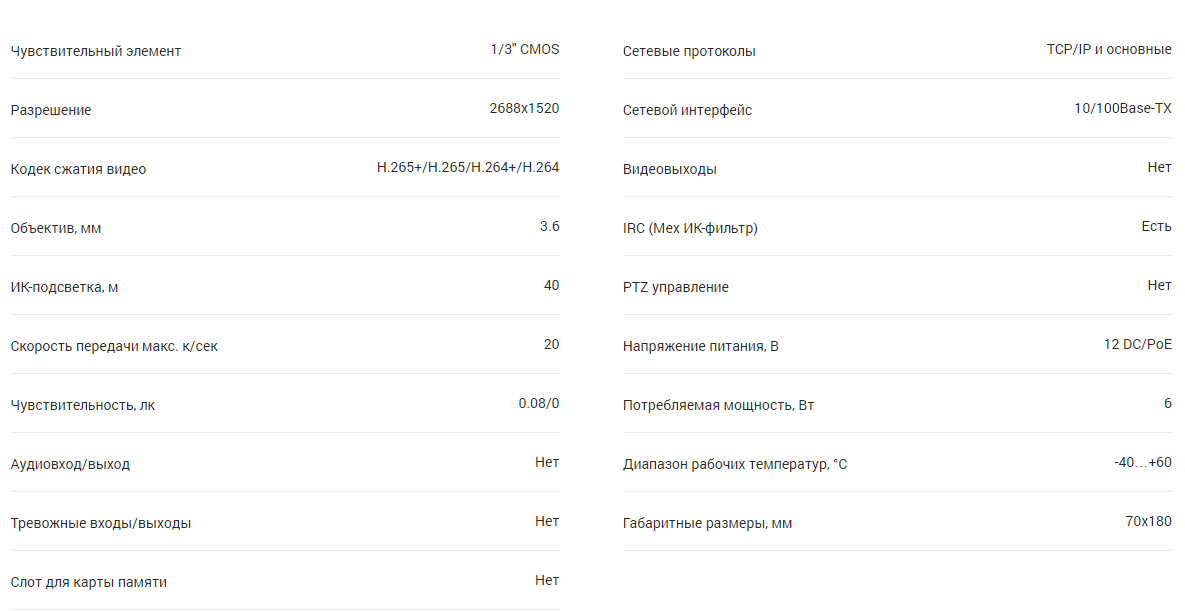
Task: Click the "Чувствительный элемент" label
Action: click(96, 51)
